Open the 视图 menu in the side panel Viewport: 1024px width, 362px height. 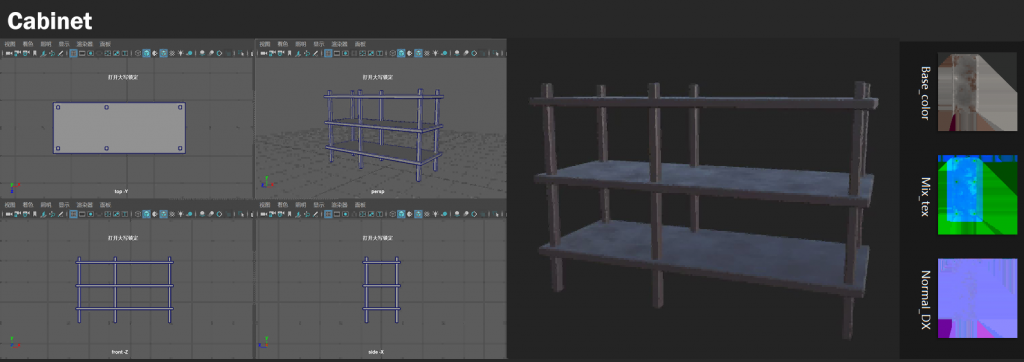pos(264,205)
